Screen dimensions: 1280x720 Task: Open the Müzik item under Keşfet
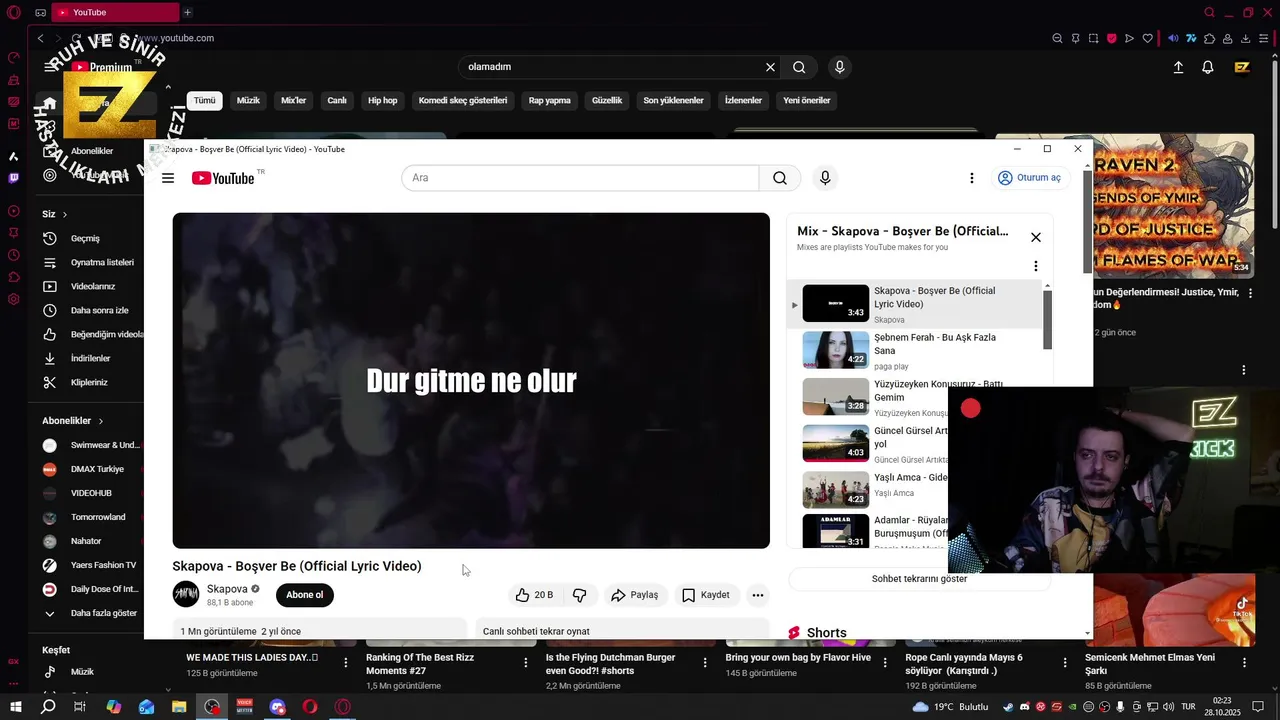(x=80, y=672)
